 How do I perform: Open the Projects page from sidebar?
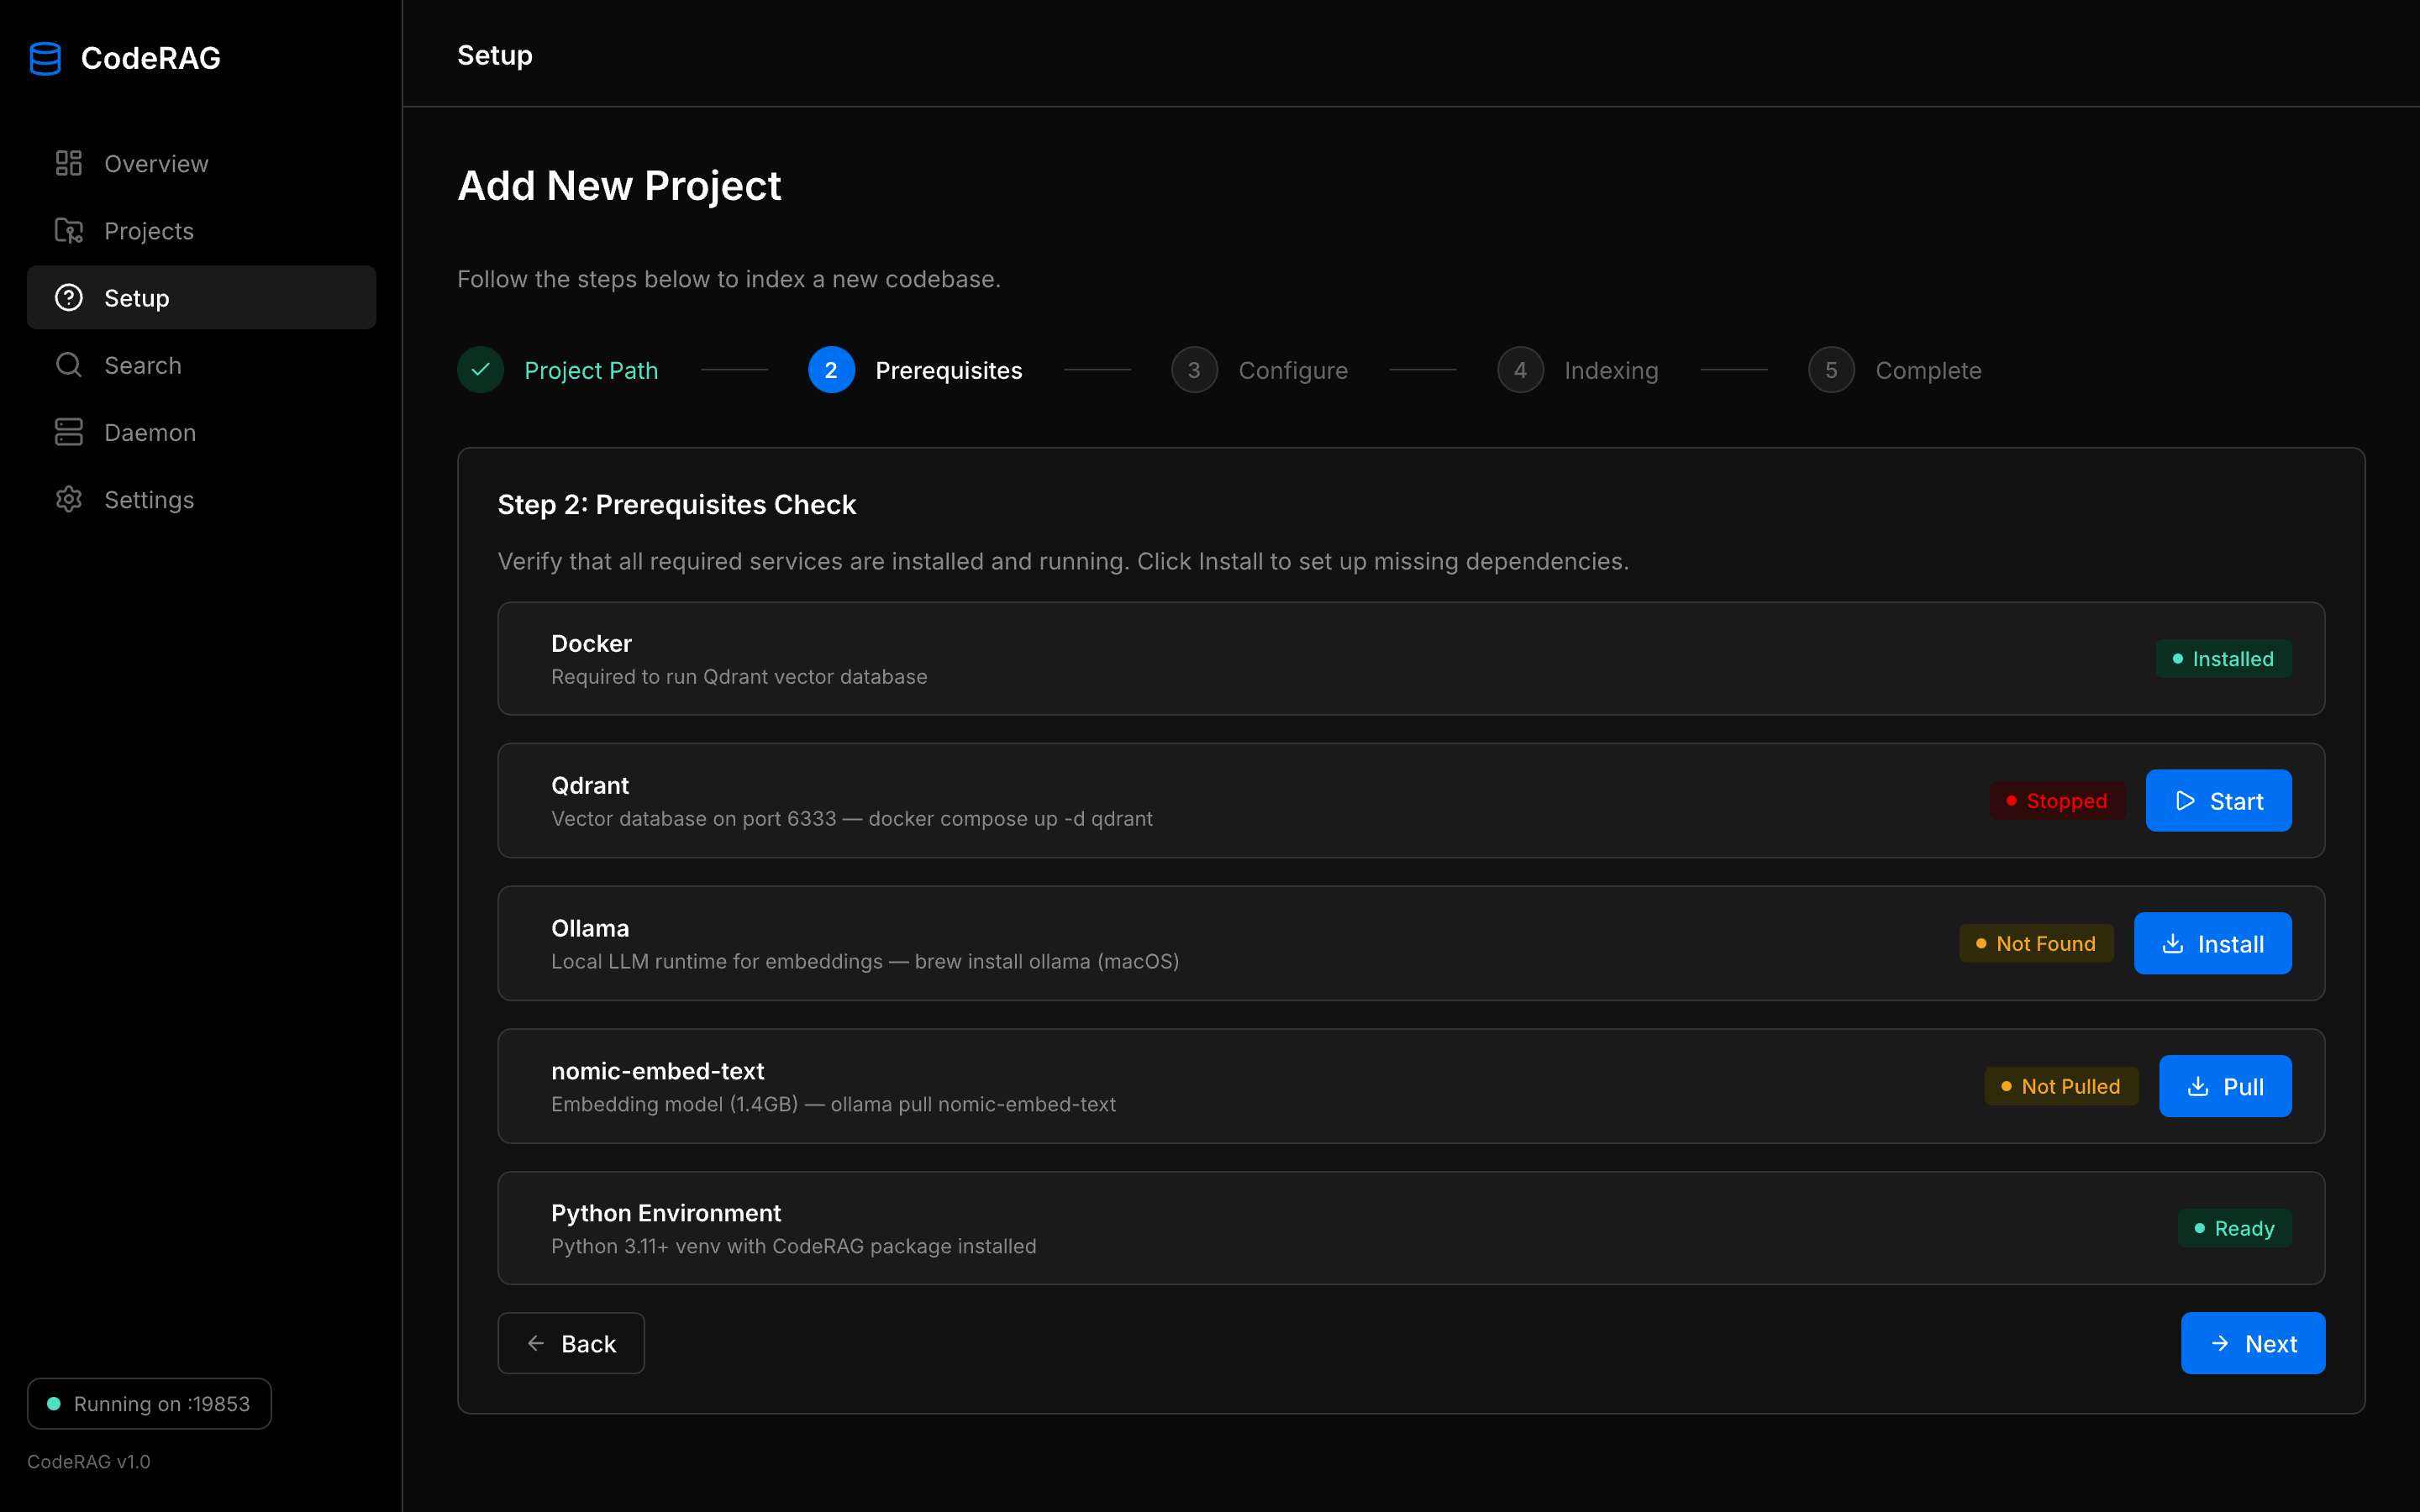(x=149, y=231)
